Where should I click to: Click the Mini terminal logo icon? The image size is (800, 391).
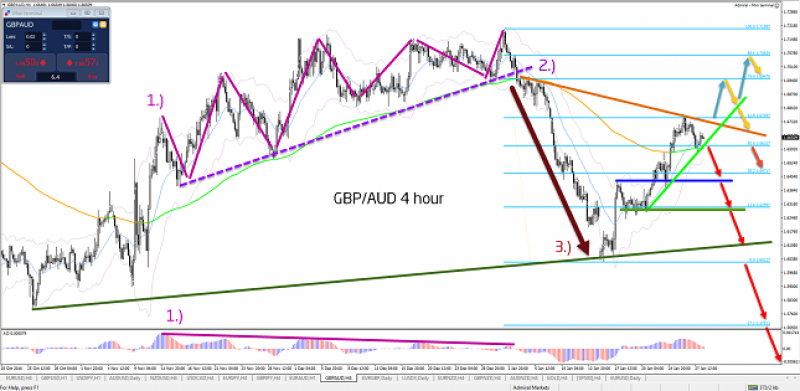pos(7,13)
